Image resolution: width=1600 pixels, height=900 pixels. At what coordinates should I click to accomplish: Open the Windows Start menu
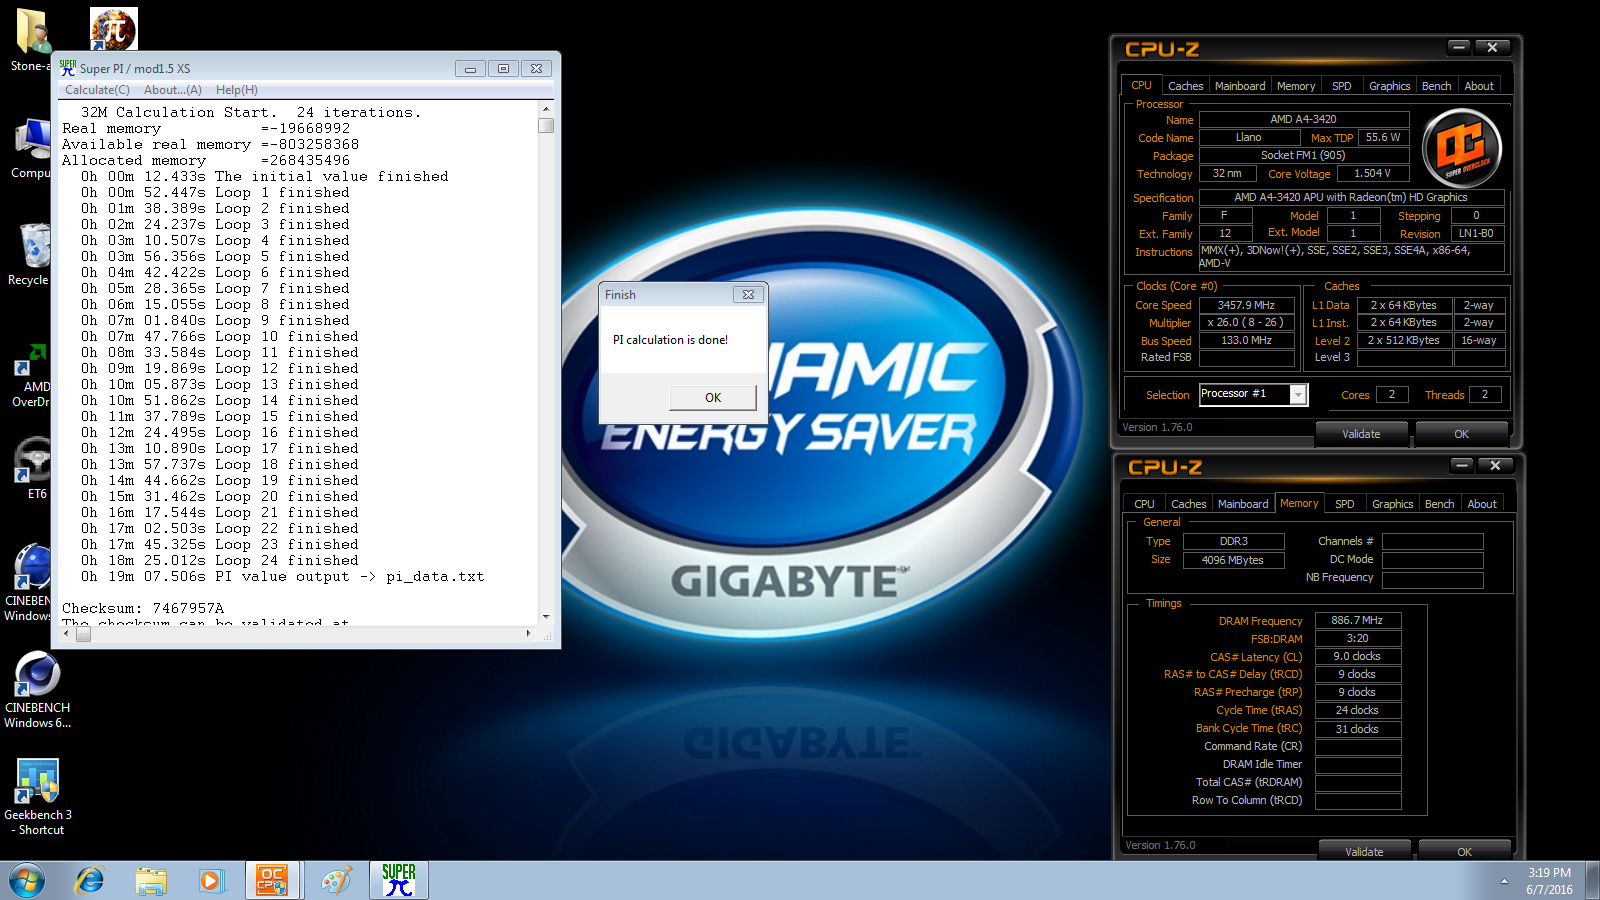point(27,881)
